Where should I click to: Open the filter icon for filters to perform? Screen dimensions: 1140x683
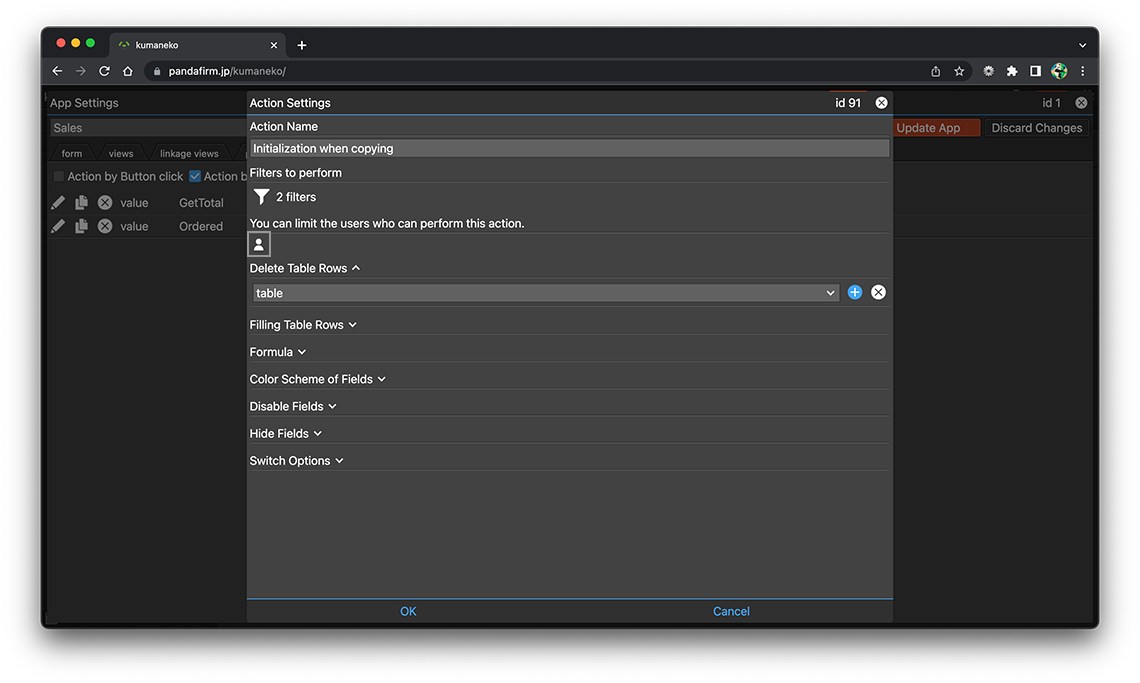click(261, 197)
